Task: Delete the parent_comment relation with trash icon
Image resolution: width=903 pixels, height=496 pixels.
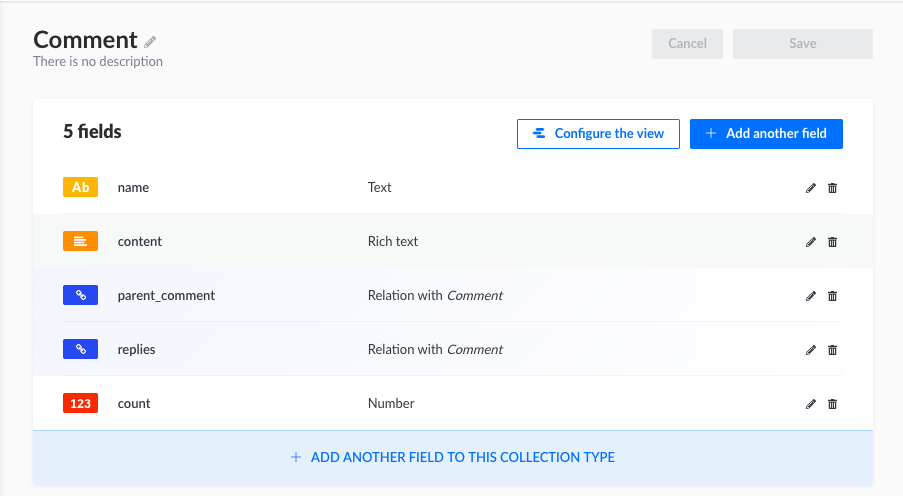Action: click(x=833, y=296)
